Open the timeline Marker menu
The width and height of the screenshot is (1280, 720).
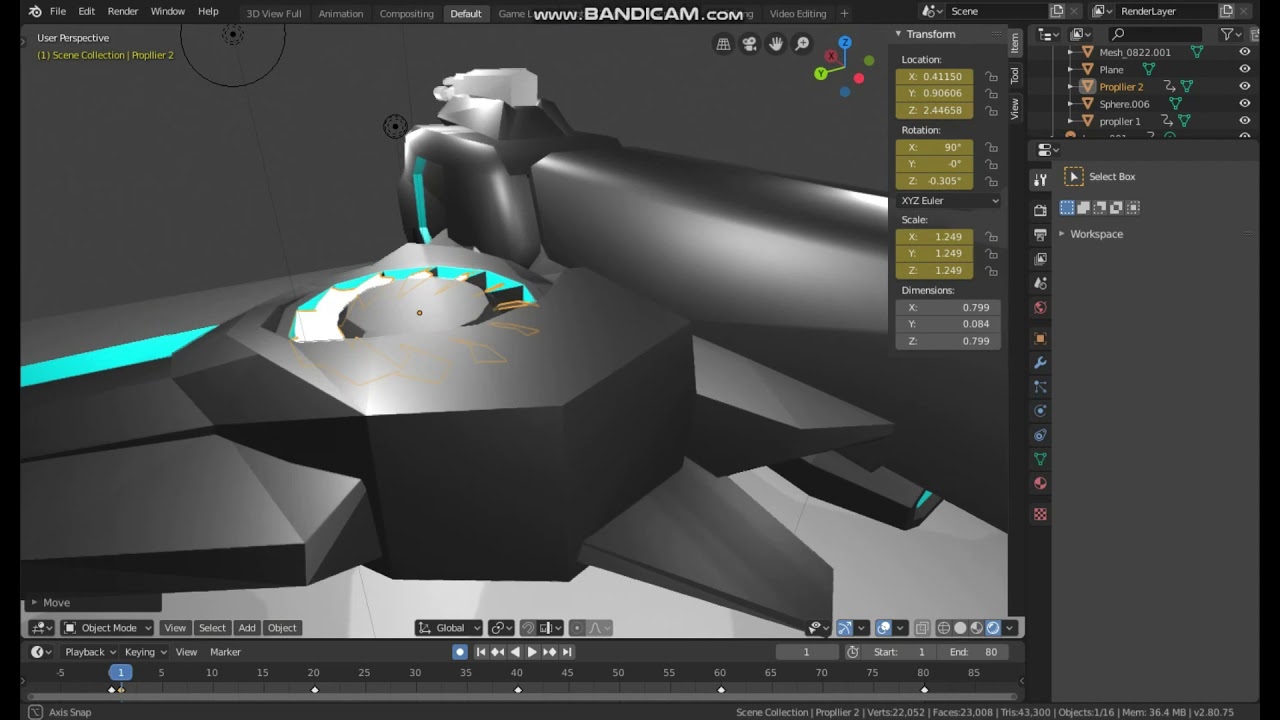click(x=225, y=652)
